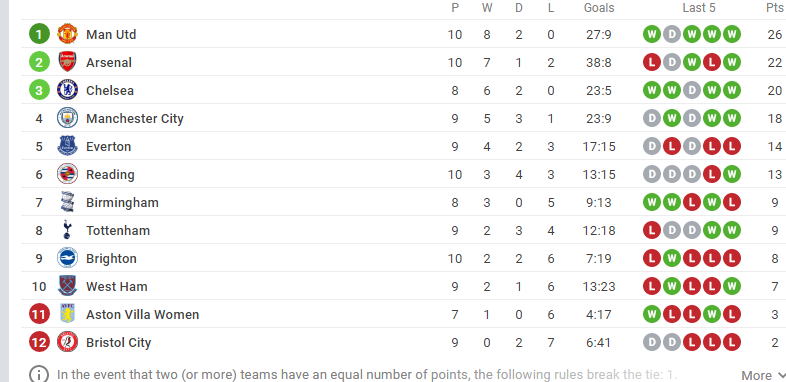Viewport: 786px width, 382px height.
Task: Open the Aston Villa Women team link
Action: pos(142,315)
